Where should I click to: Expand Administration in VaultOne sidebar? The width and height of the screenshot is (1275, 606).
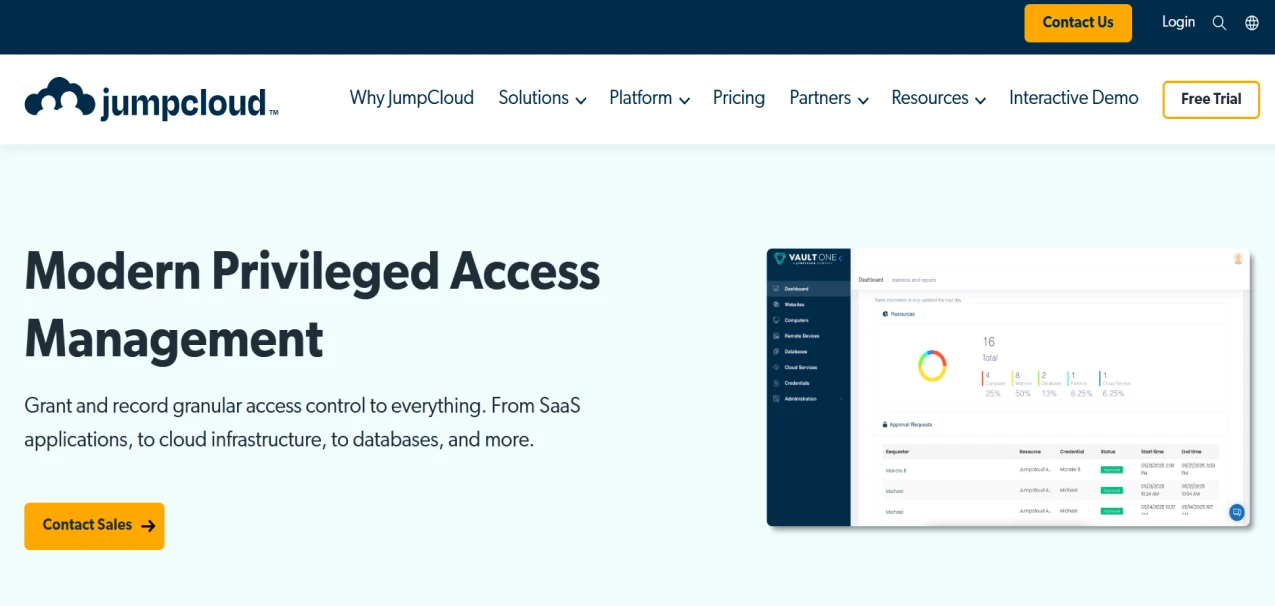coord(808,399)
